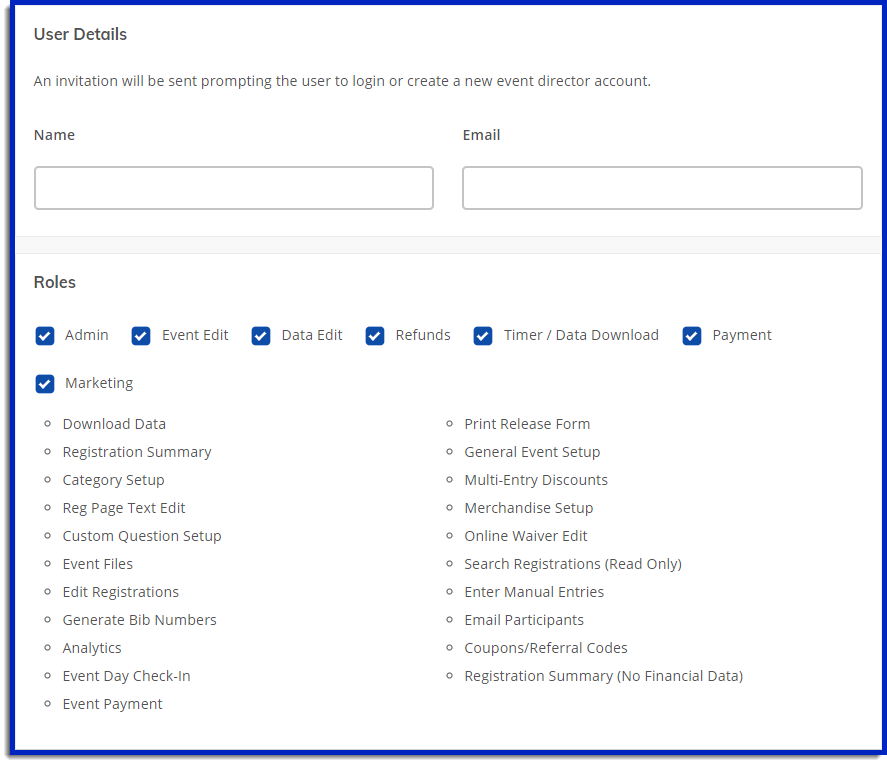Screen dimensions: 887x765
Task: Toggle Timer / Data Download checkbox
Action: (x=483, y=336)
